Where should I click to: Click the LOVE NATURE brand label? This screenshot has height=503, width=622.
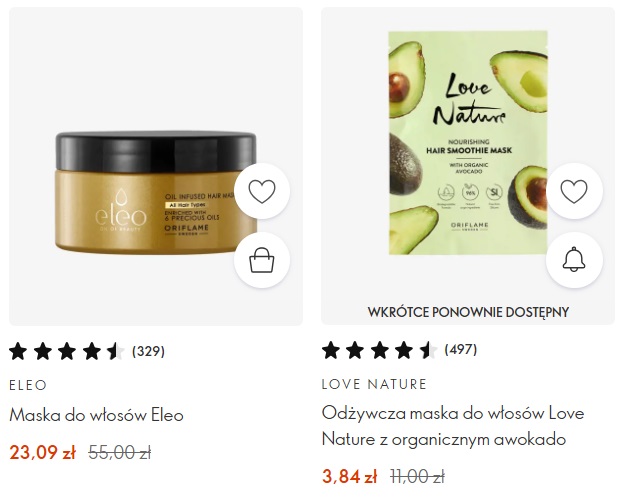tap(374, 384)
